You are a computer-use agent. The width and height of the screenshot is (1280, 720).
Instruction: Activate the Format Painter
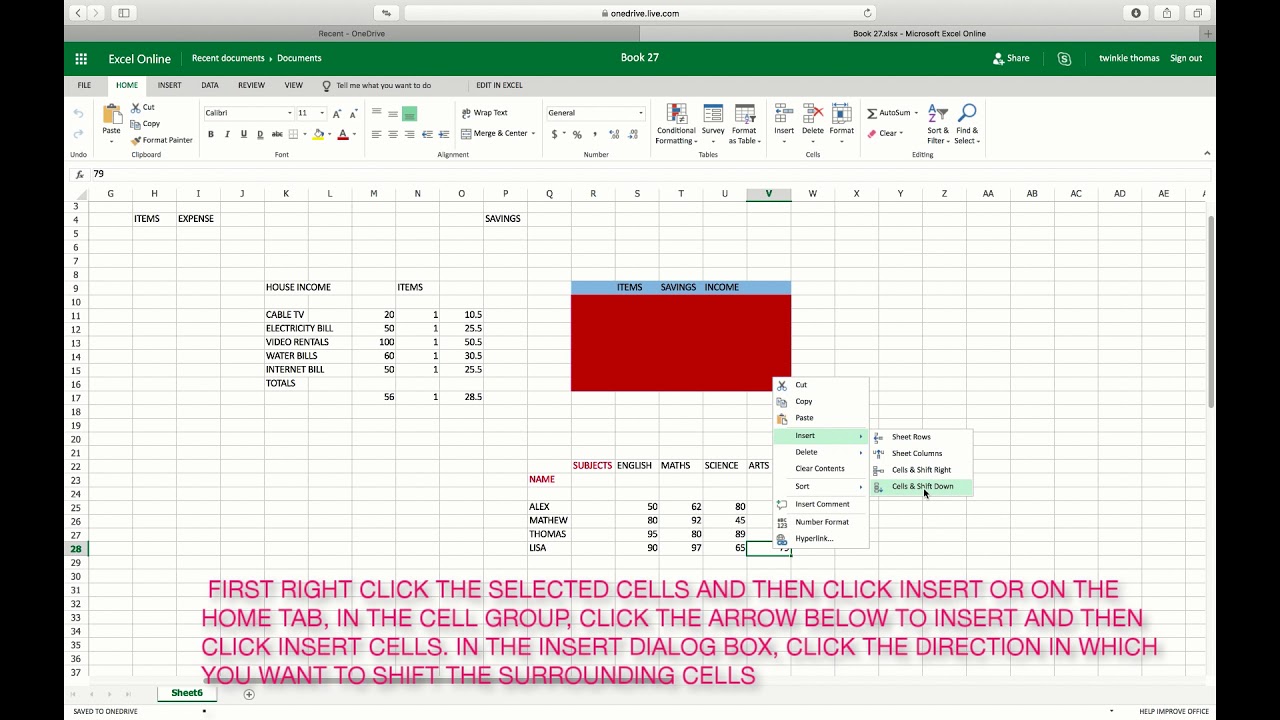coord(162,140)
